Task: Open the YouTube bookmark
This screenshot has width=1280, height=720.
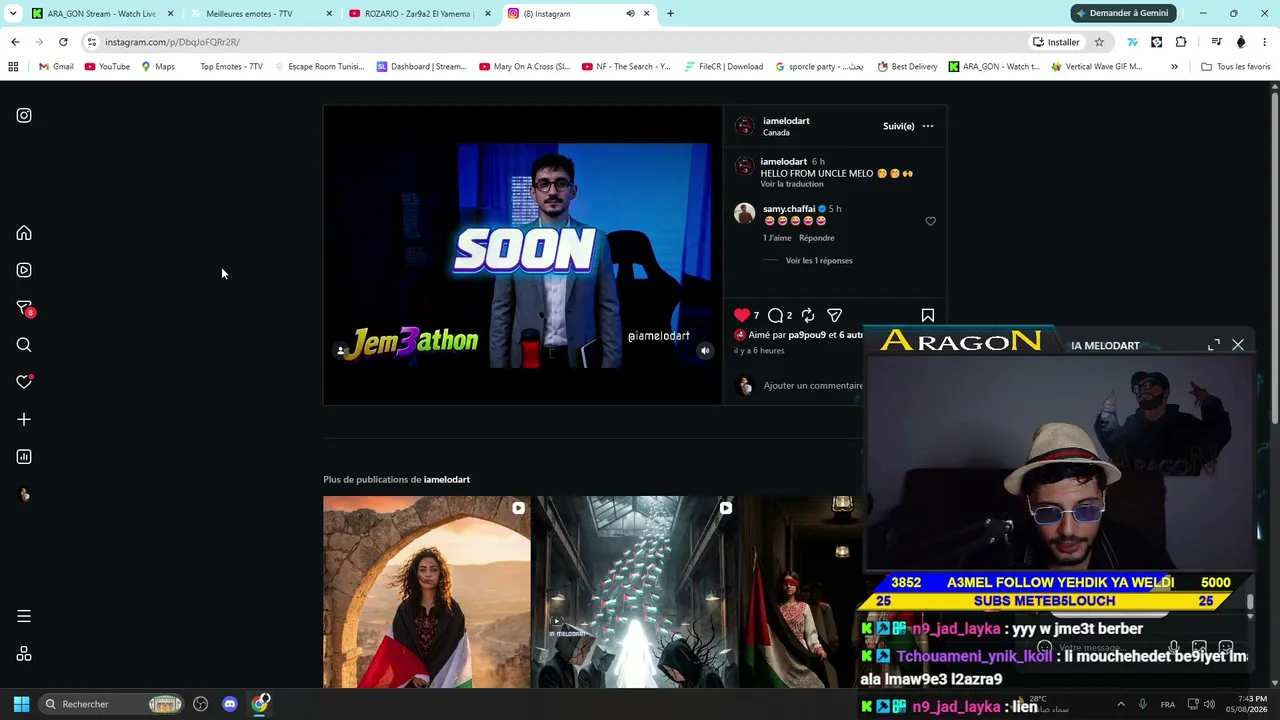Action: coord(107,67)
